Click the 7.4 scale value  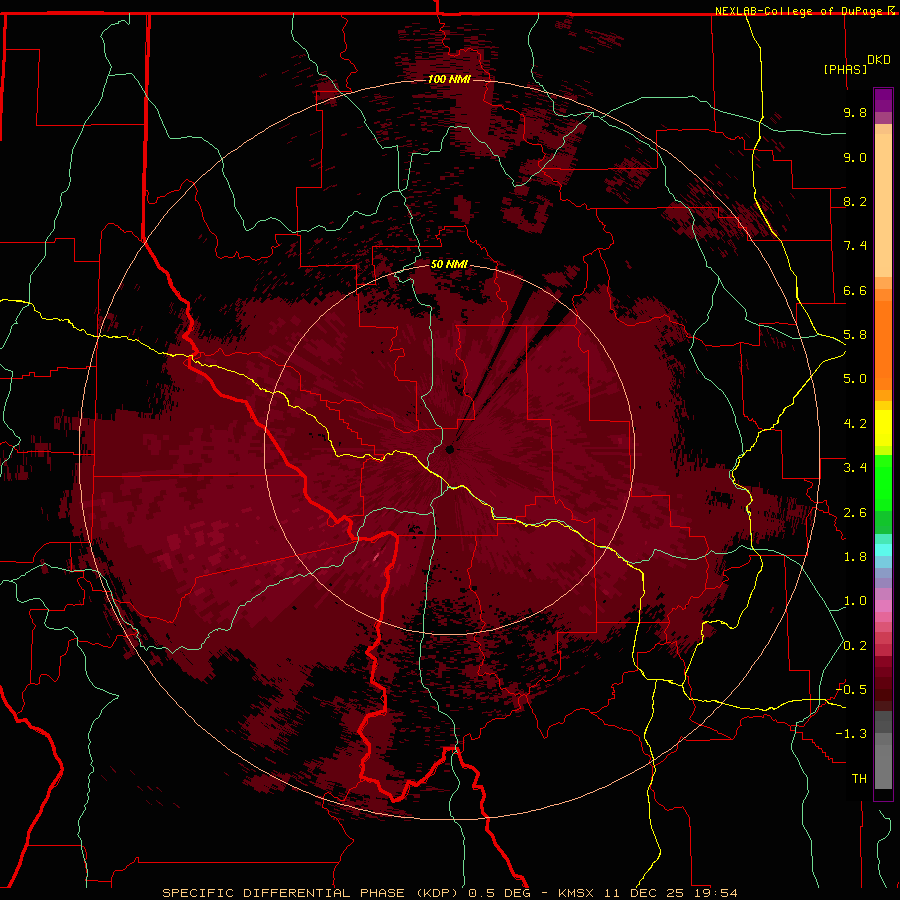tap(855, 246)
